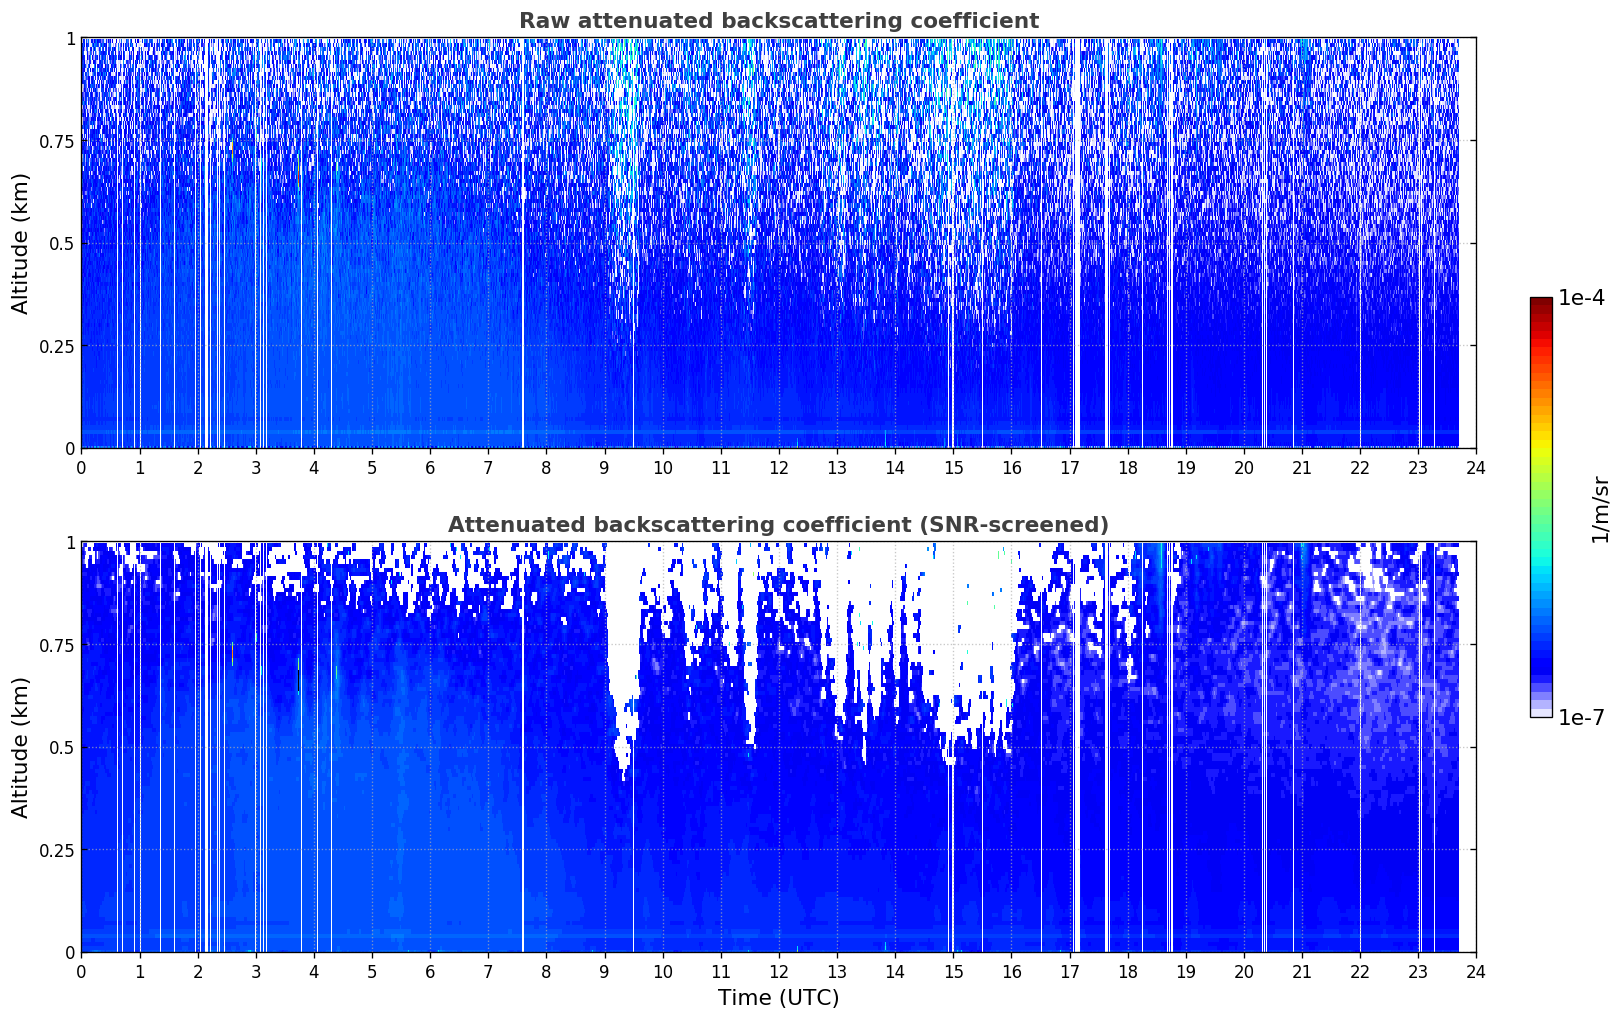1621x1020 pixels.
Task: Click the top plot's "Altitude (km)" label
Action: [x=21, y=243]
